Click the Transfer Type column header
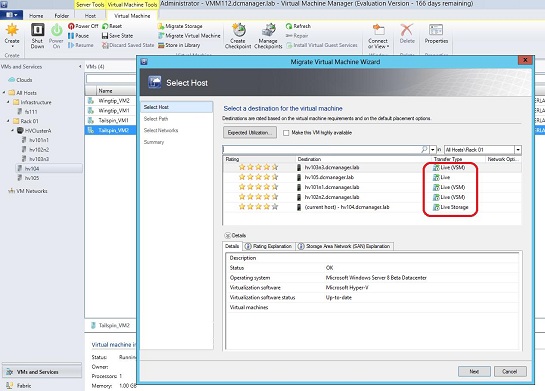 458,159
